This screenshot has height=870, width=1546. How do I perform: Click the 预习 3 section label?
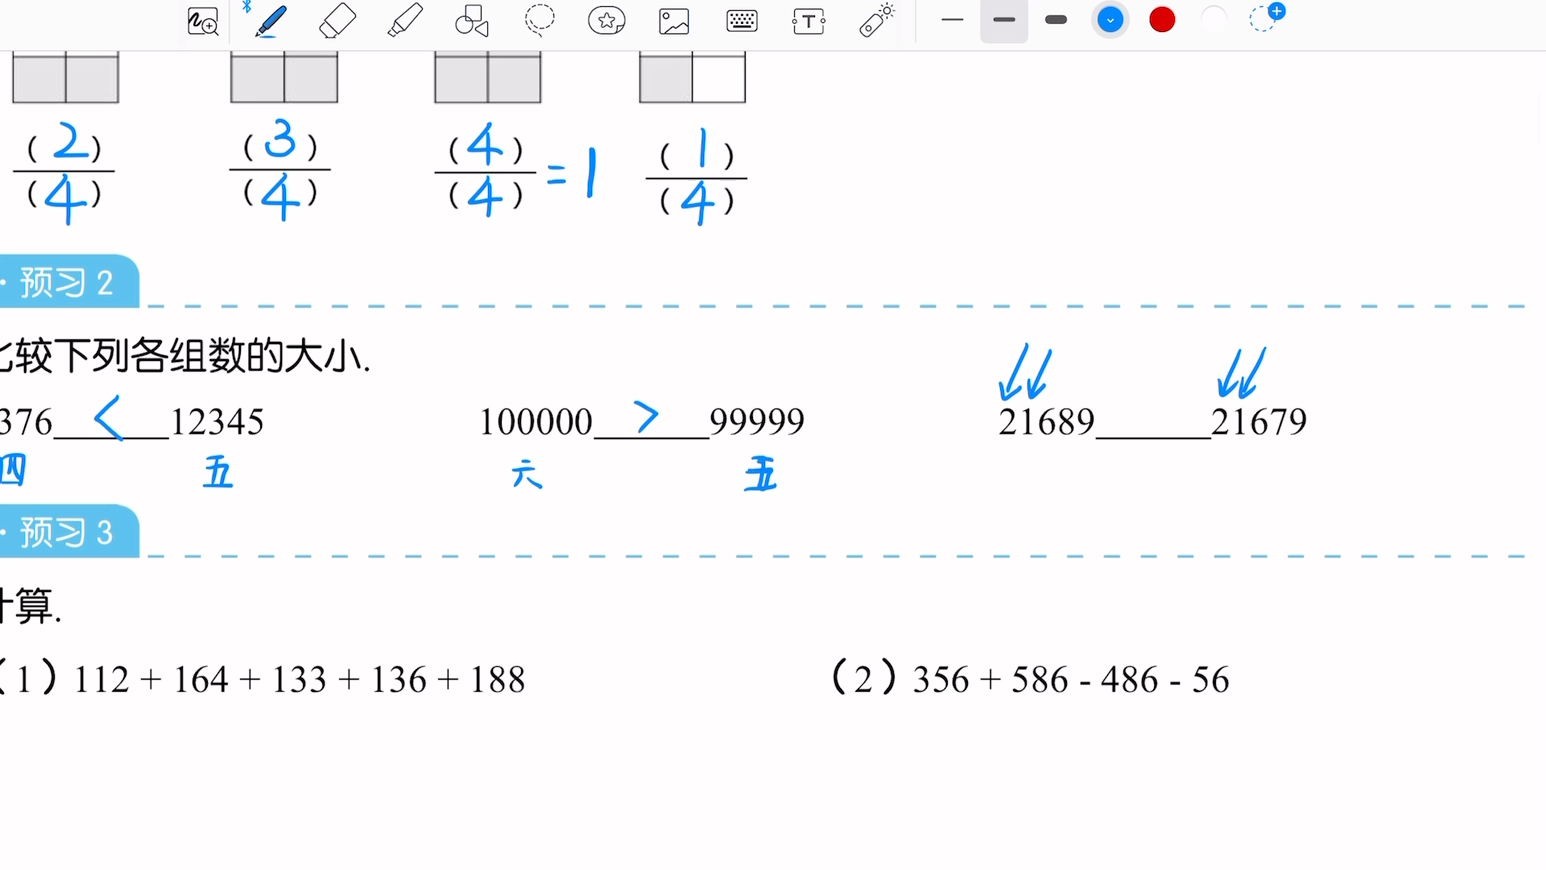(68, 533)
